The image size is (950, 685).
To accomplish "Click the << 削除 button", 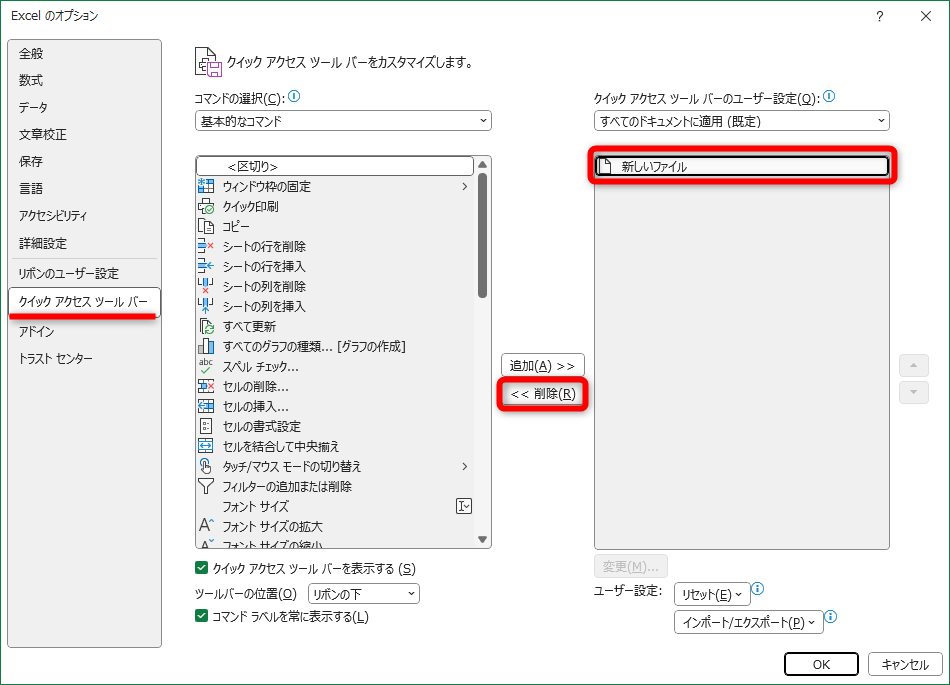I will coord(542,394).
